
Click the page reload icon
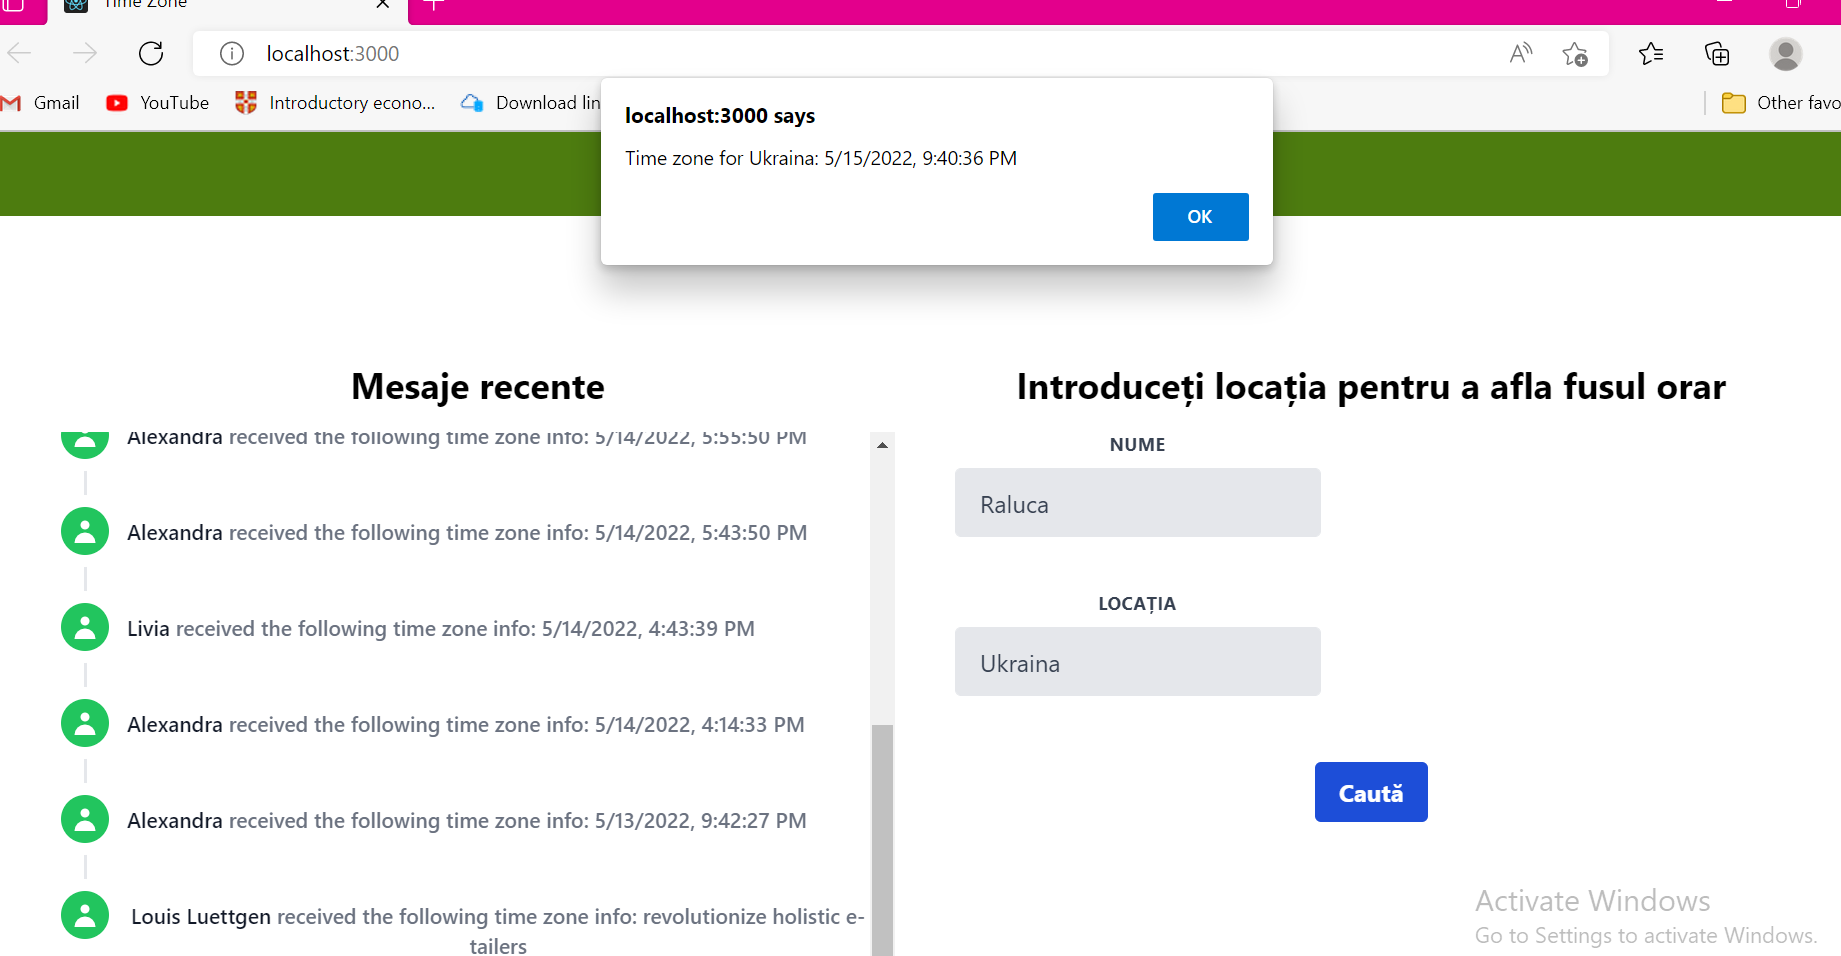click(x=151, y=53)
